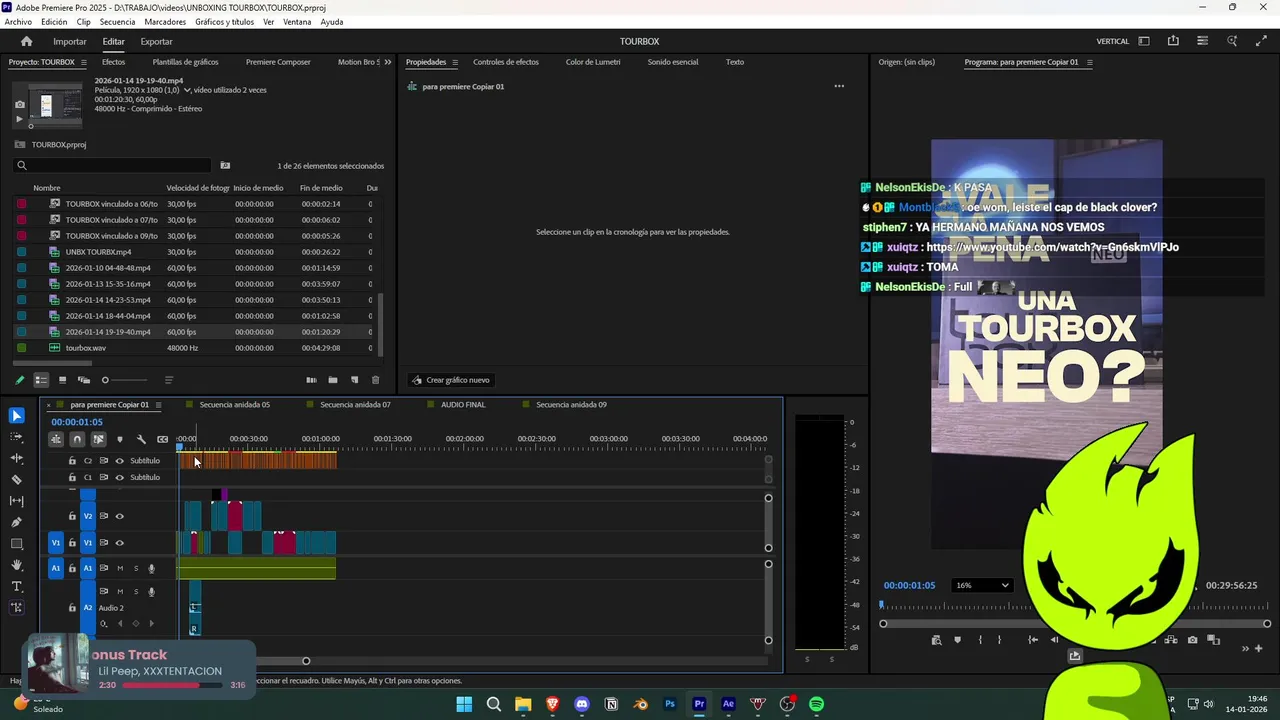Switch project panel to freeform view

(84, 380)
